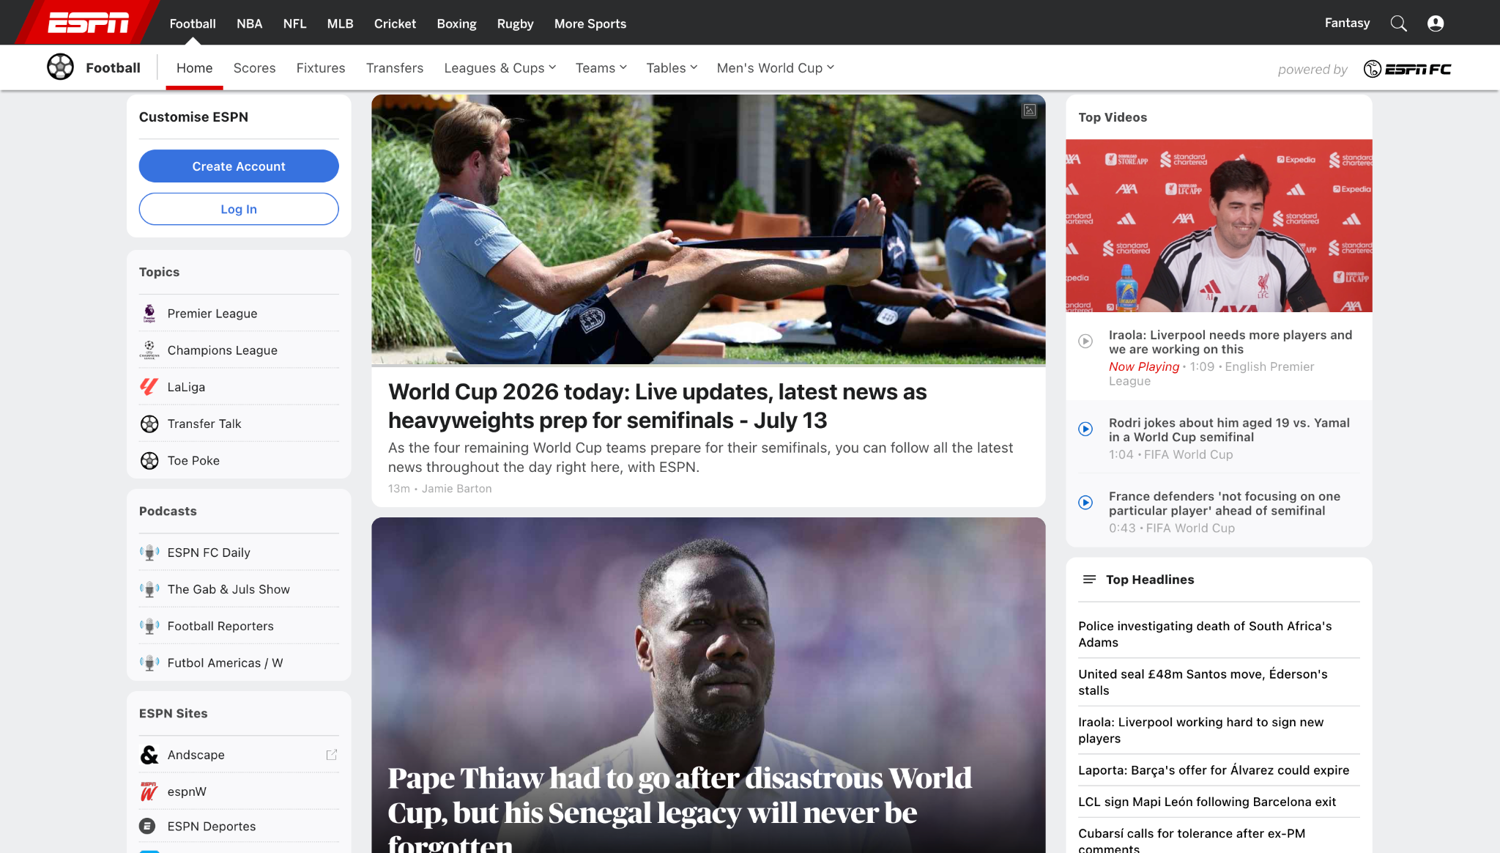Select Football in the top navigation

click(192, 23)
